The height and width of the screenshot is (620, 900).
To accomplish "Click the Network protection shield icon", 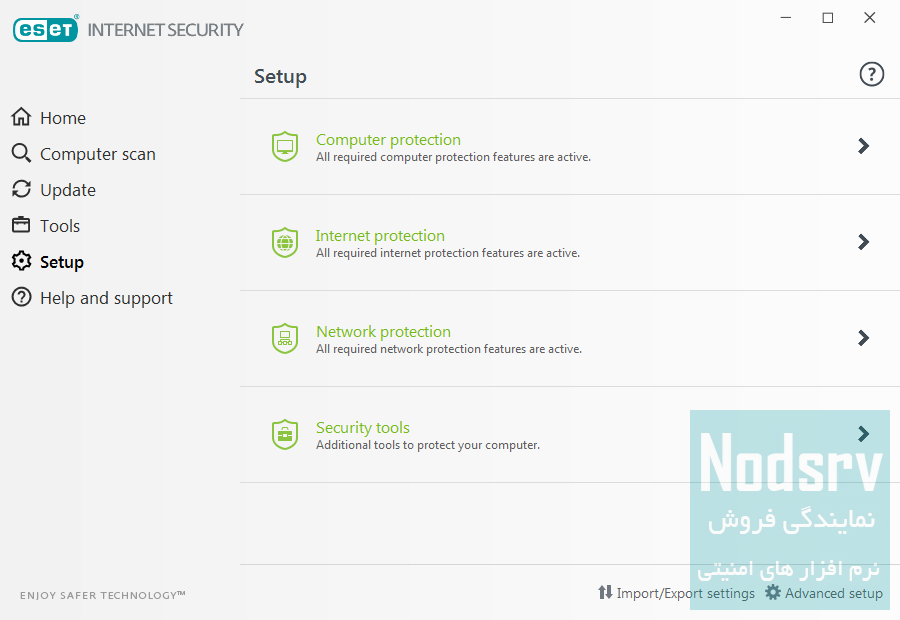I will click(285, 338).
